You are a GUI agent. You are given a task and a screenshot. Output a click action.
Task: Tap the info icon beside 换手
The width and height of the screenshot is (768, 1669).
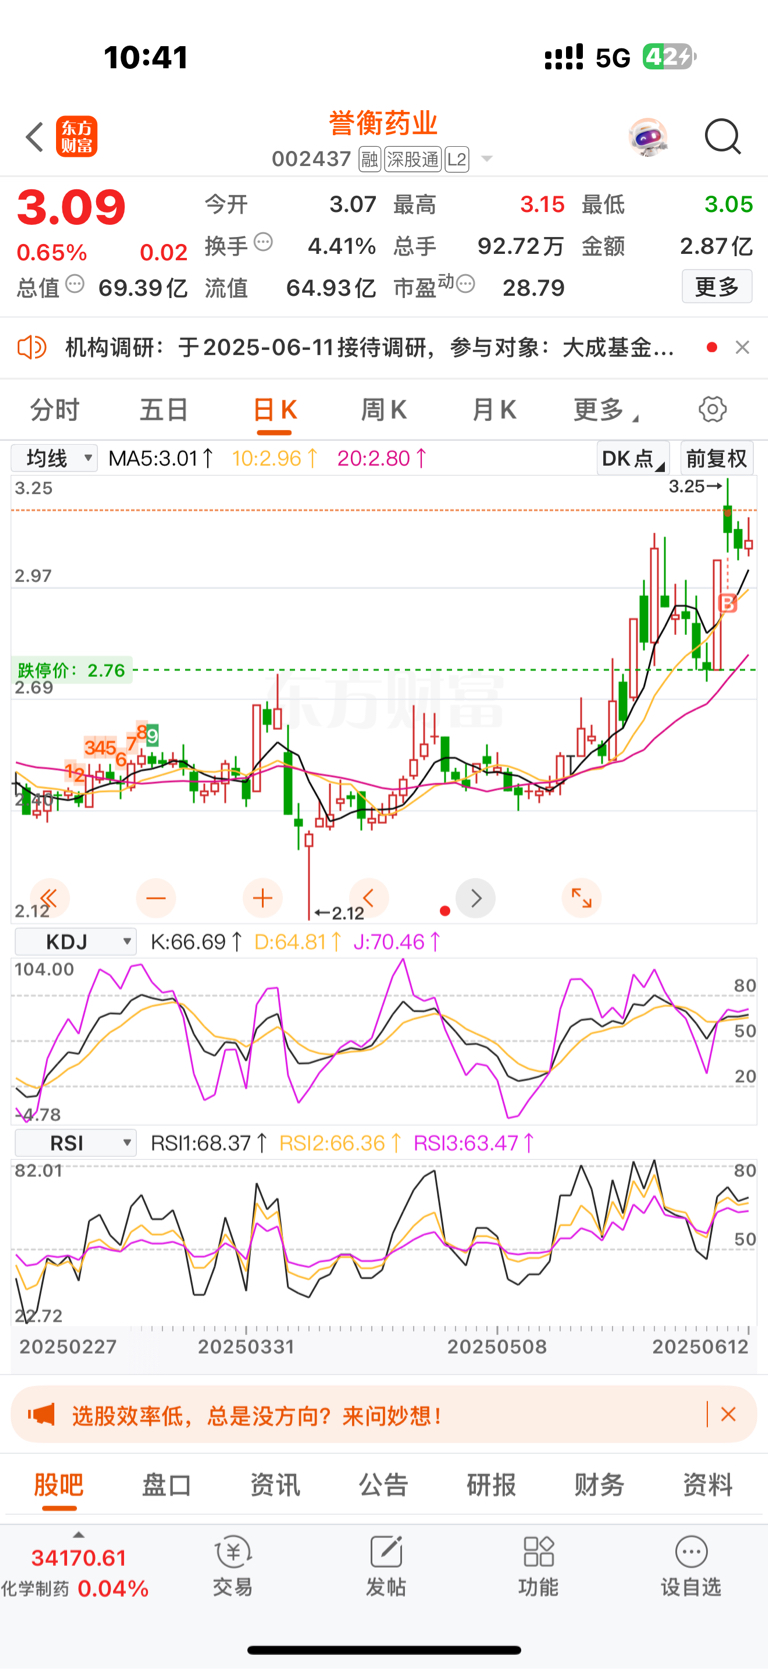(x=263, y=242)
